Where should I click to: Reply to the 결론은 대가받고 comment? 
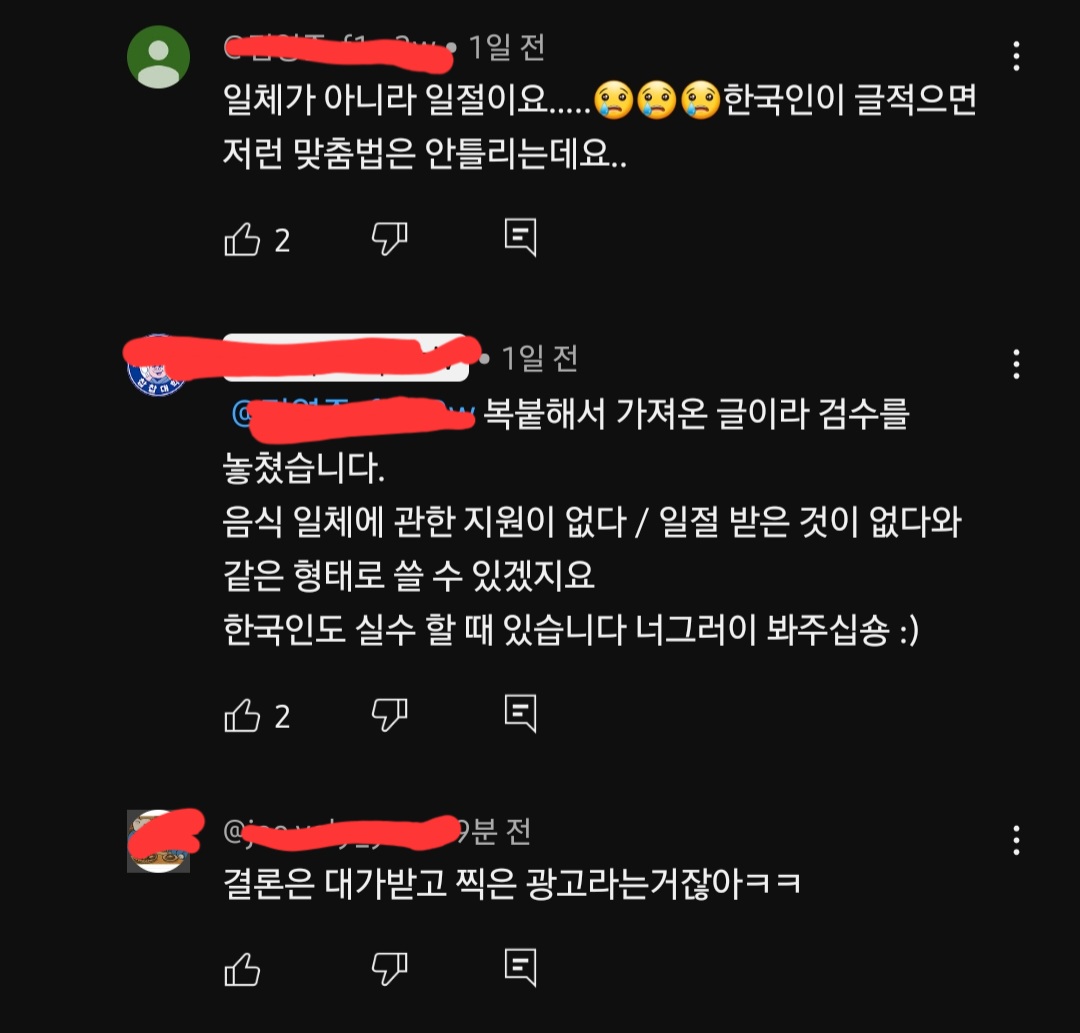[x=521, y=968]
